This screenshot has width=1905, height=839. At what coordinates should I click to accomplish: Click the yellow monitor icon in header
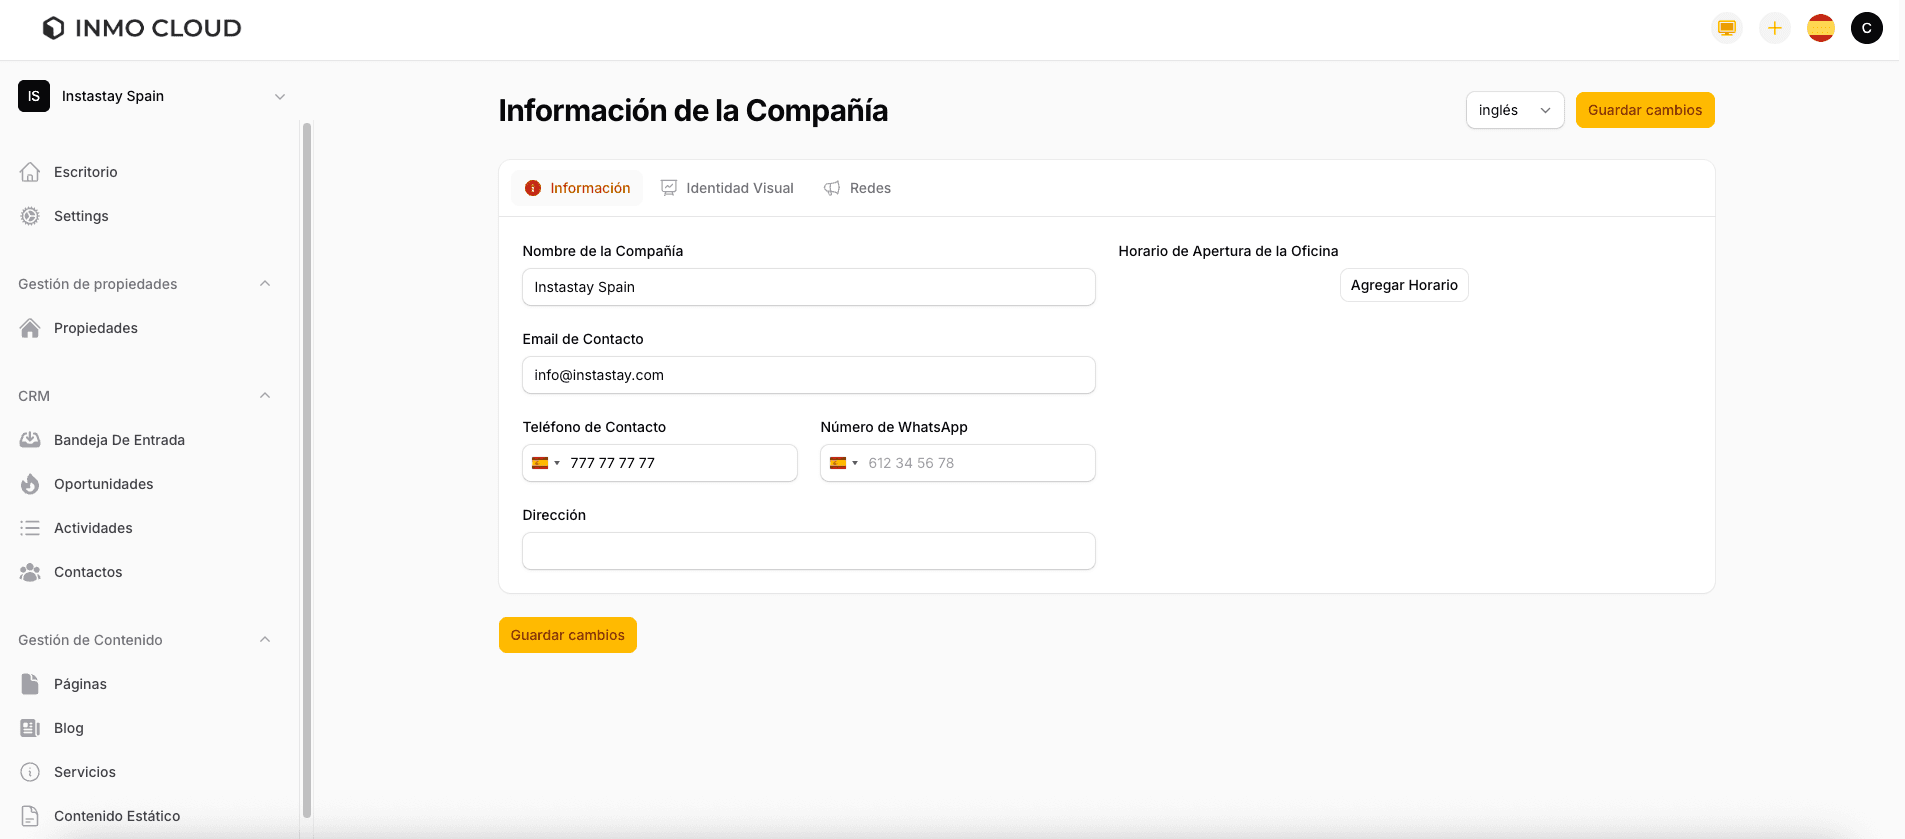point(1726,28)
